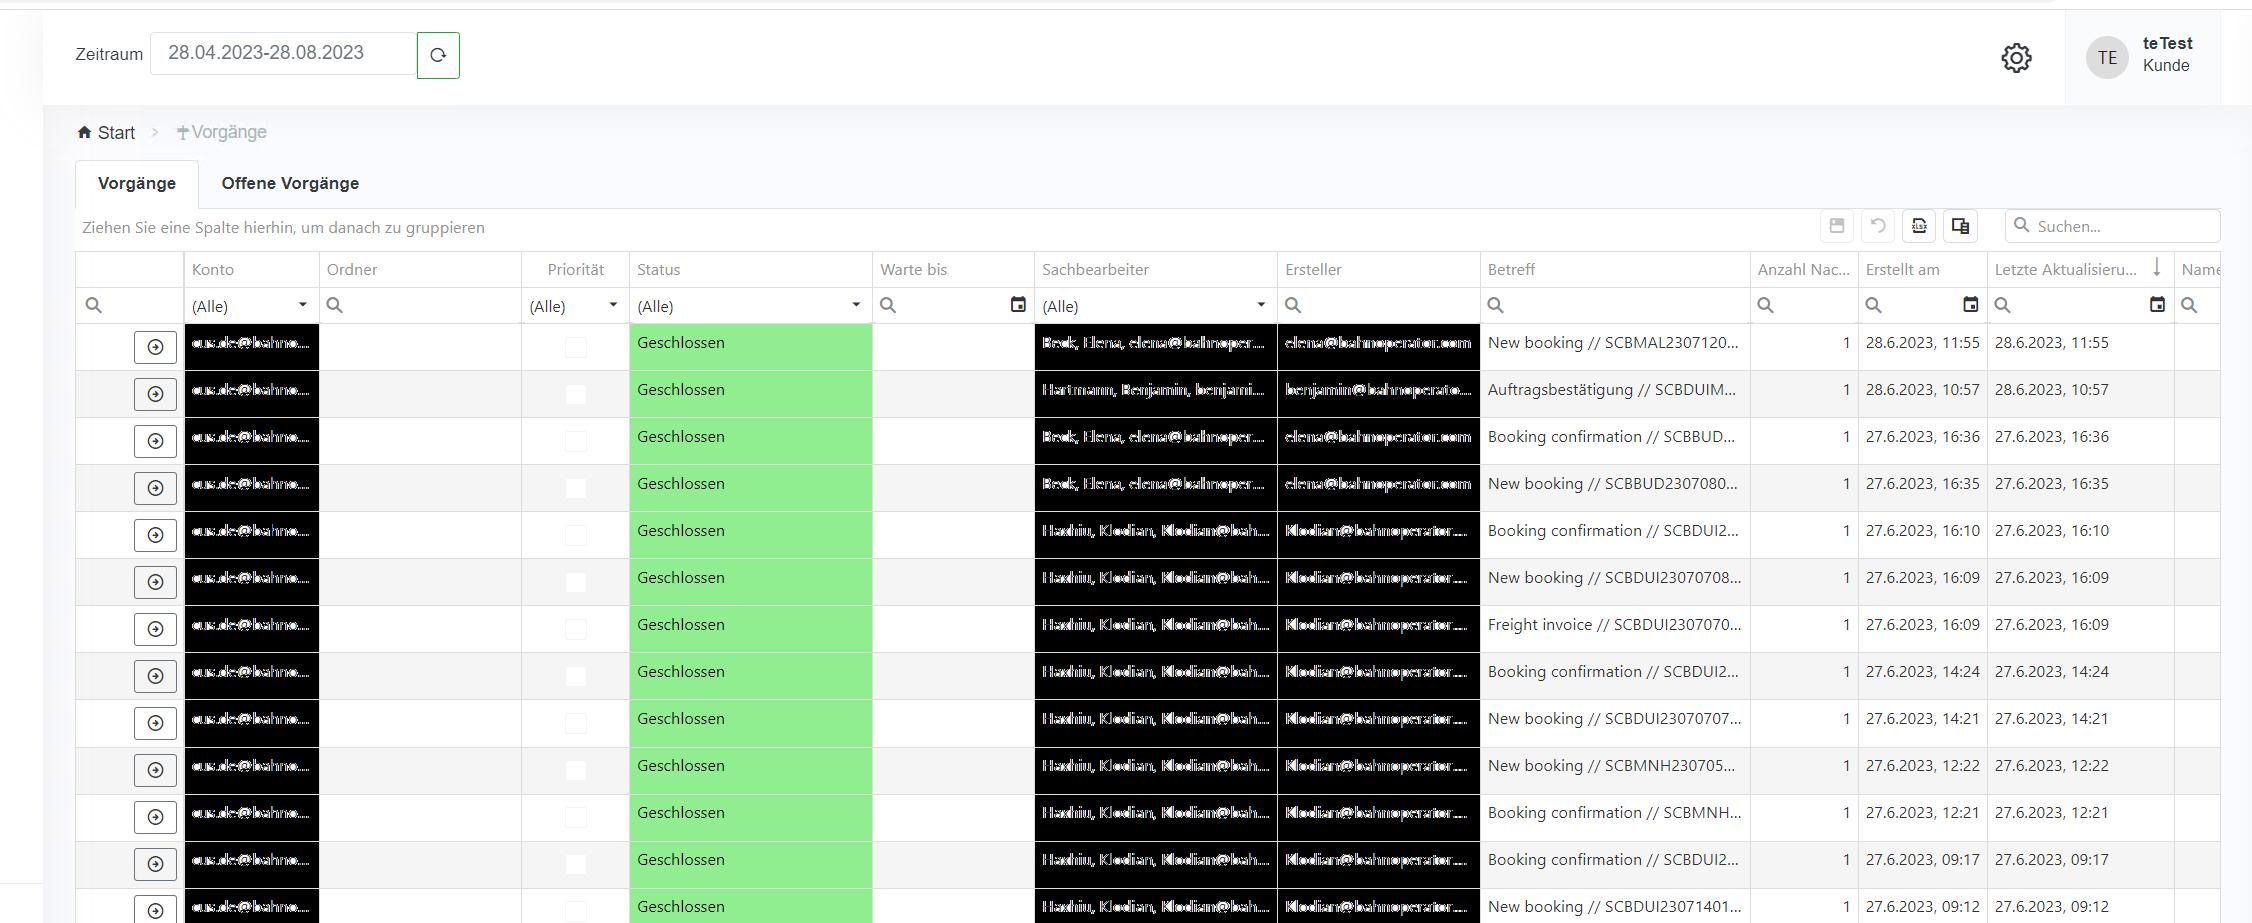Open settings via the gear icon

coord(2016,58)
